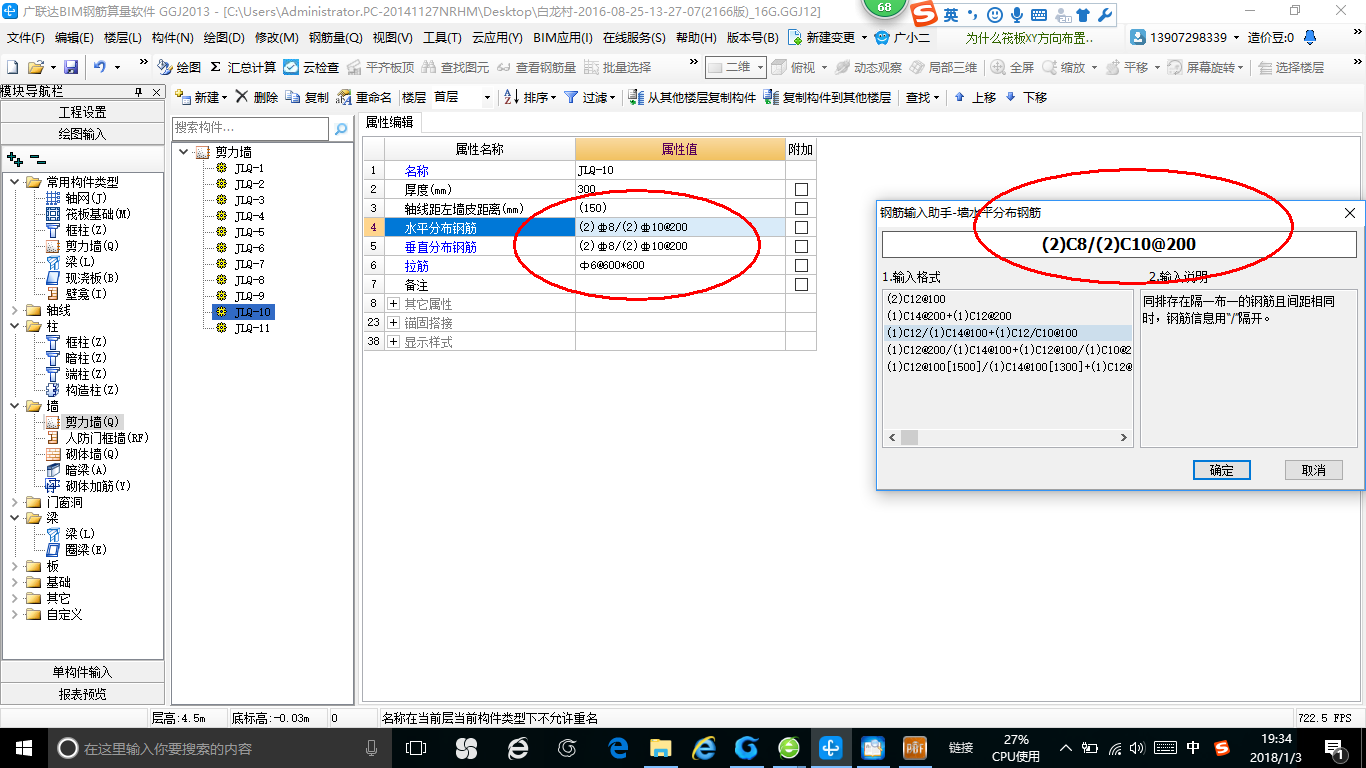
Task: Click the 绘图输入 panel button
Action: [x=83, y=134]
